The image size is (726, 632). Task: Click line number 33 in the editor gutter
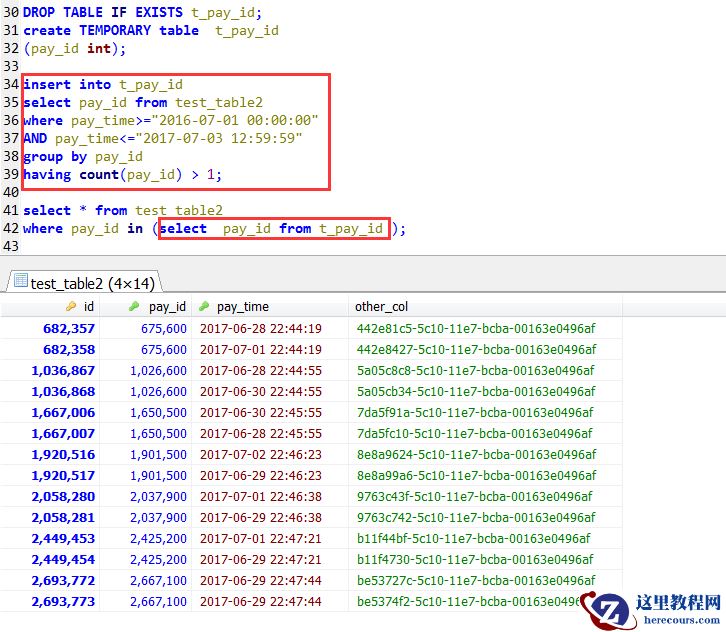(x=11, y=66)
